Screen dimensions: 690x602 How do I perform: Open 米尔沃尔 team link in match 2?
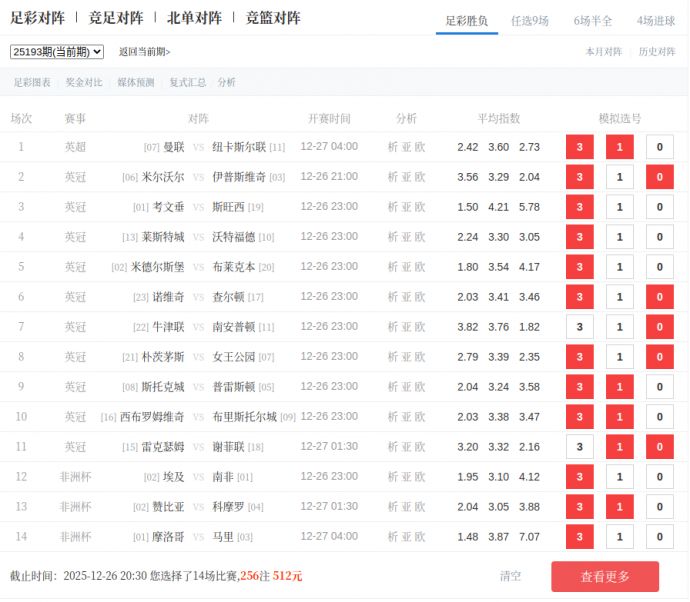(x=163, y=177)
